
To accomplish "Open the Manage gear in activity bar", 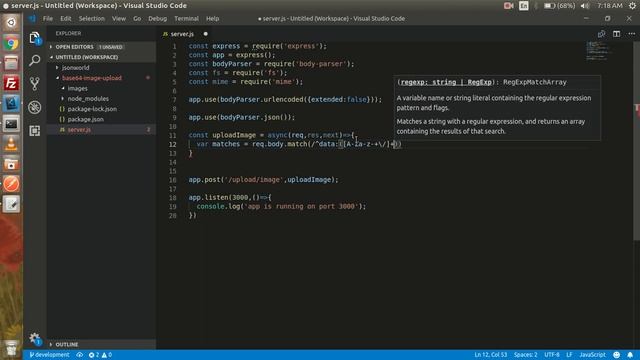I will 35,338.
